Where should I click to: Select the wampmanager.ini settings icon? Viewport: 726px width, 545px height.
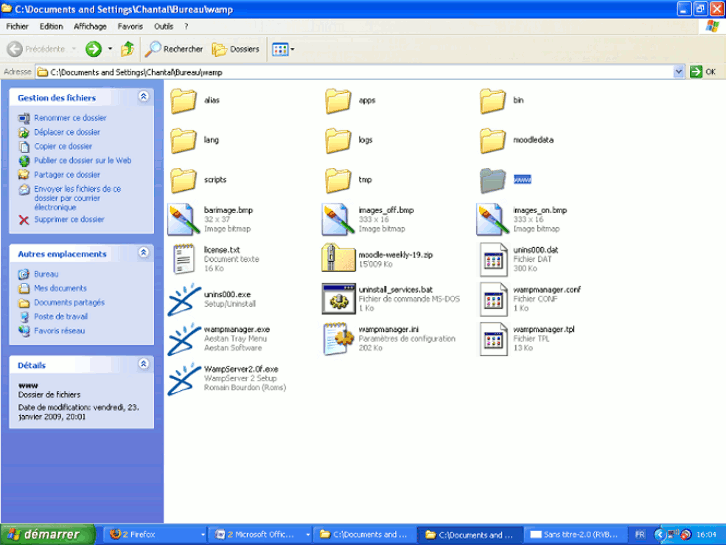tap(338, 339)
